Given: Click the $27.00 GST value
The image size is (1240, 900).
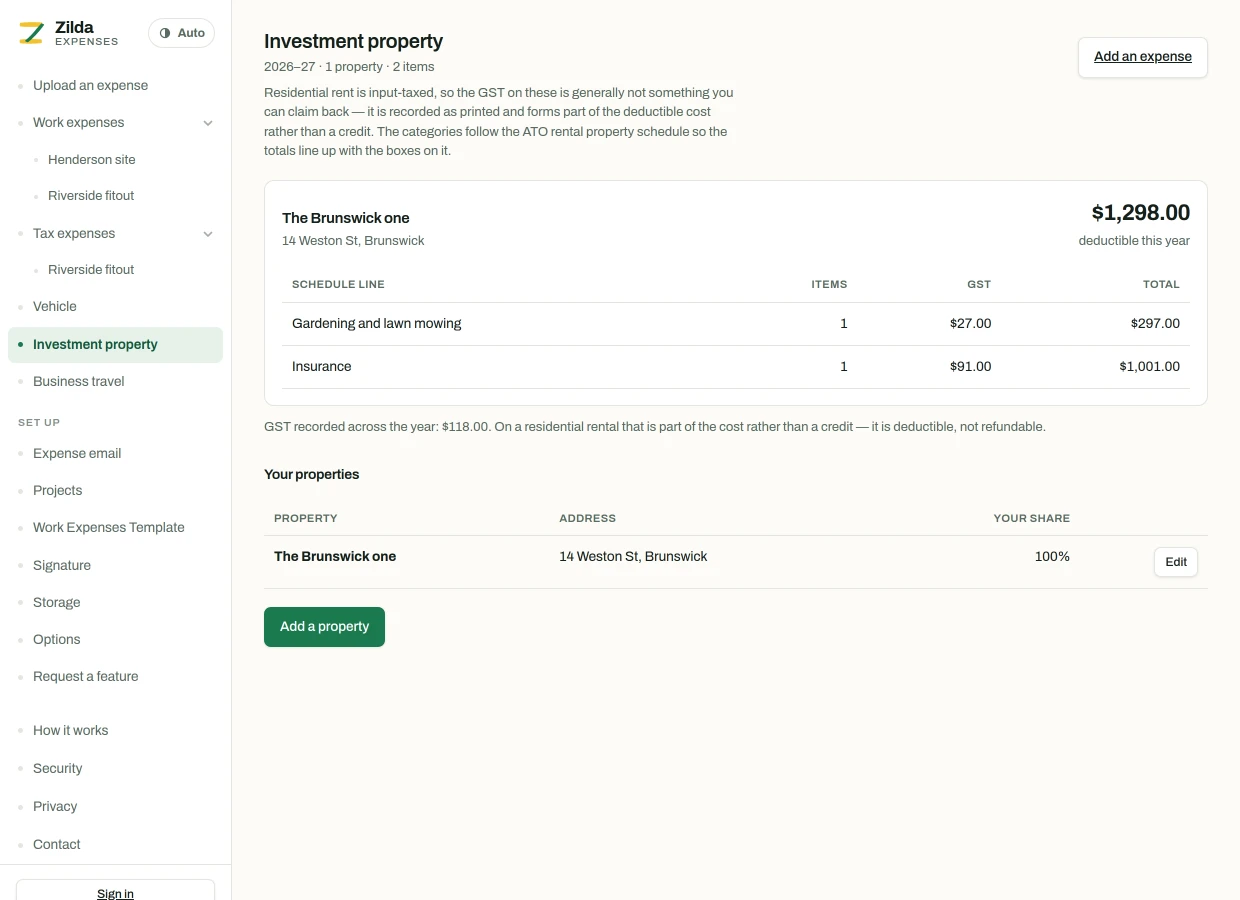Looking at the screenshot, I should tap(970, 324).
